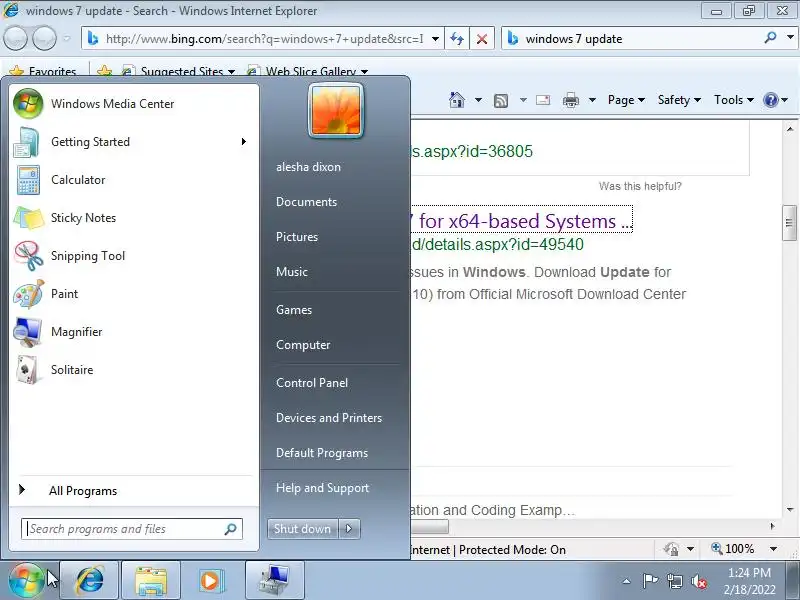The image size is (800, 600).
Task: Expand All Programs list
Action: [132, 491]
